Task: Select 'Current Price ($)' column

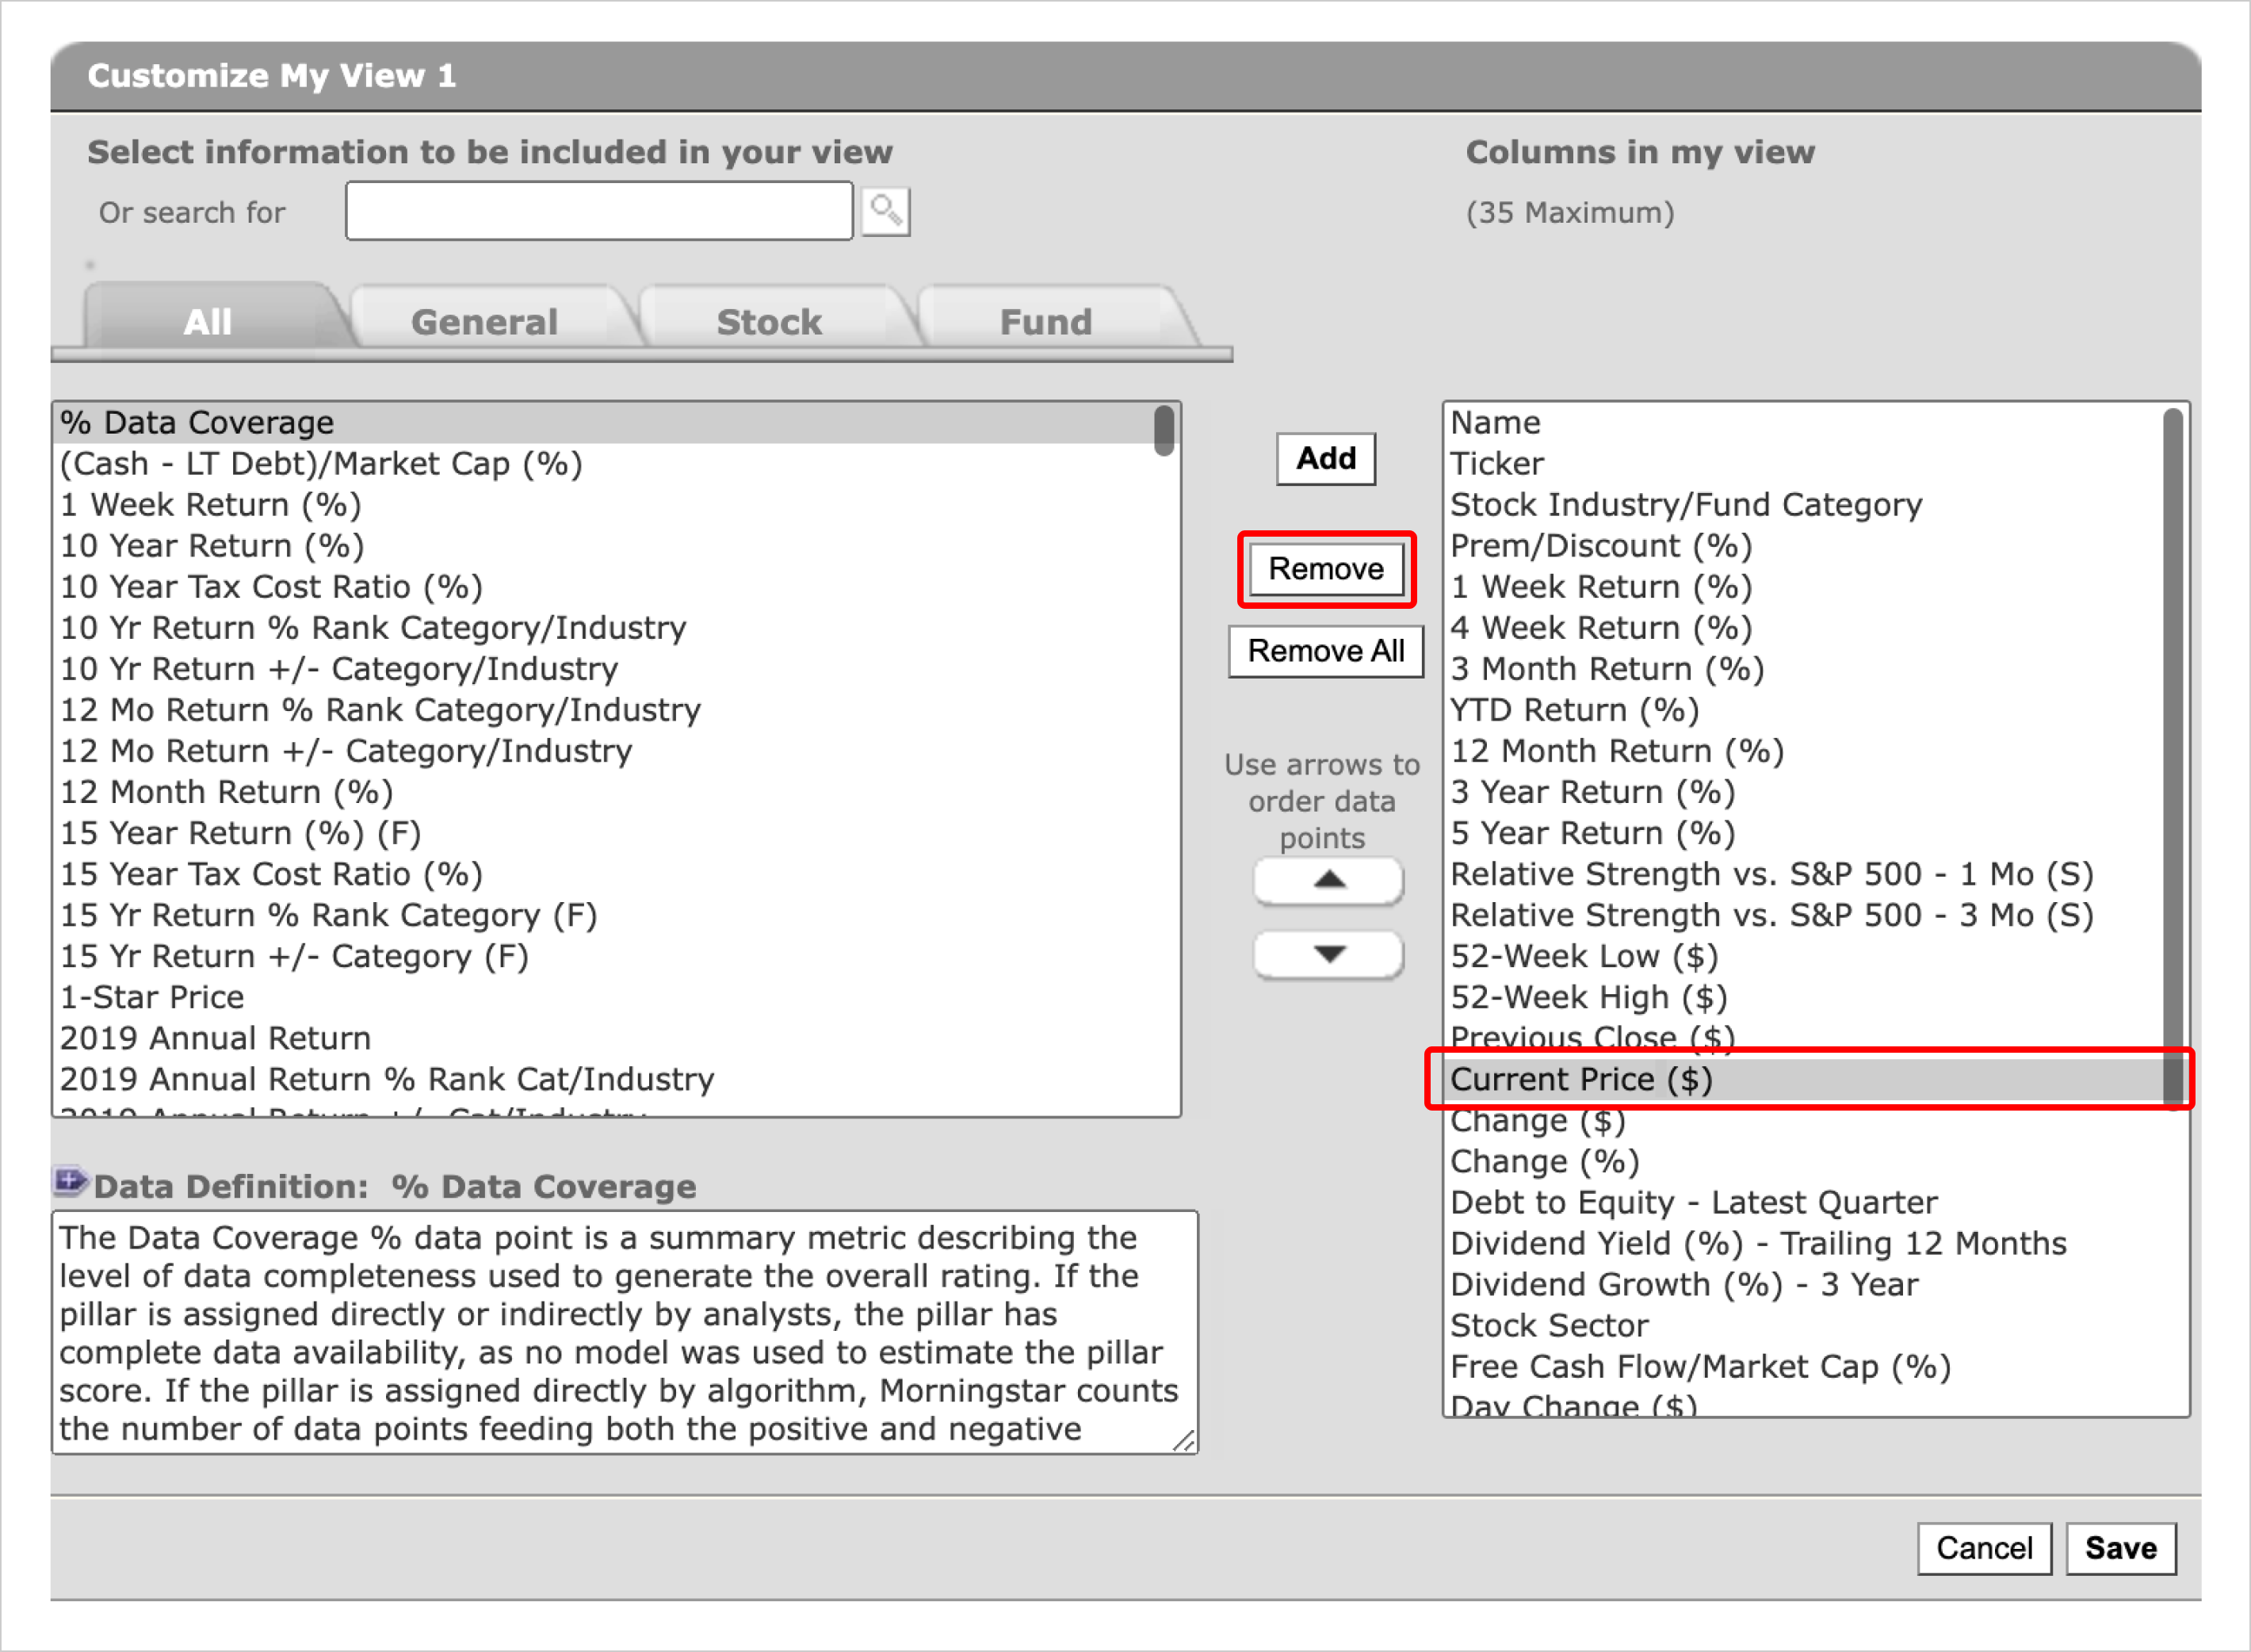Action: pyautogui.click(x=1804, y=1079)
